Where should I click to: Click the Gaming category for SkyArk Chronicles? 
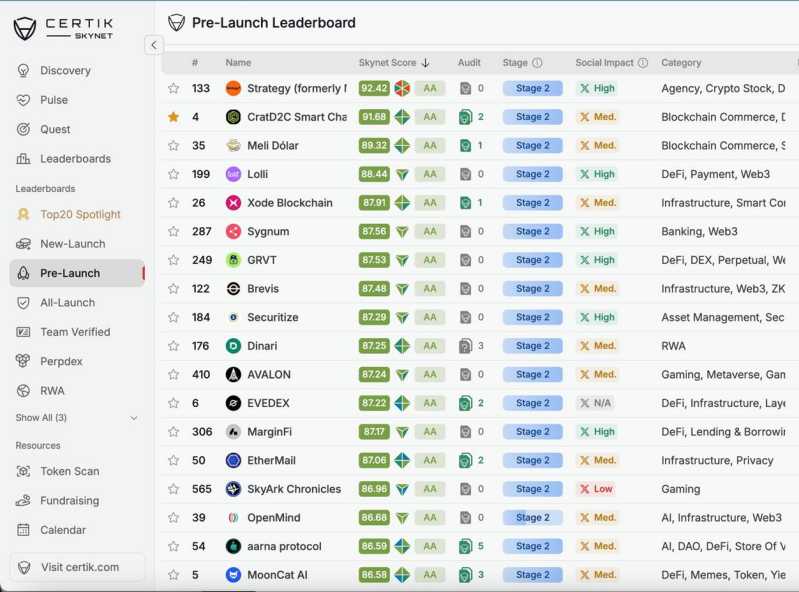pyautogui.click(x=680, y=489)
